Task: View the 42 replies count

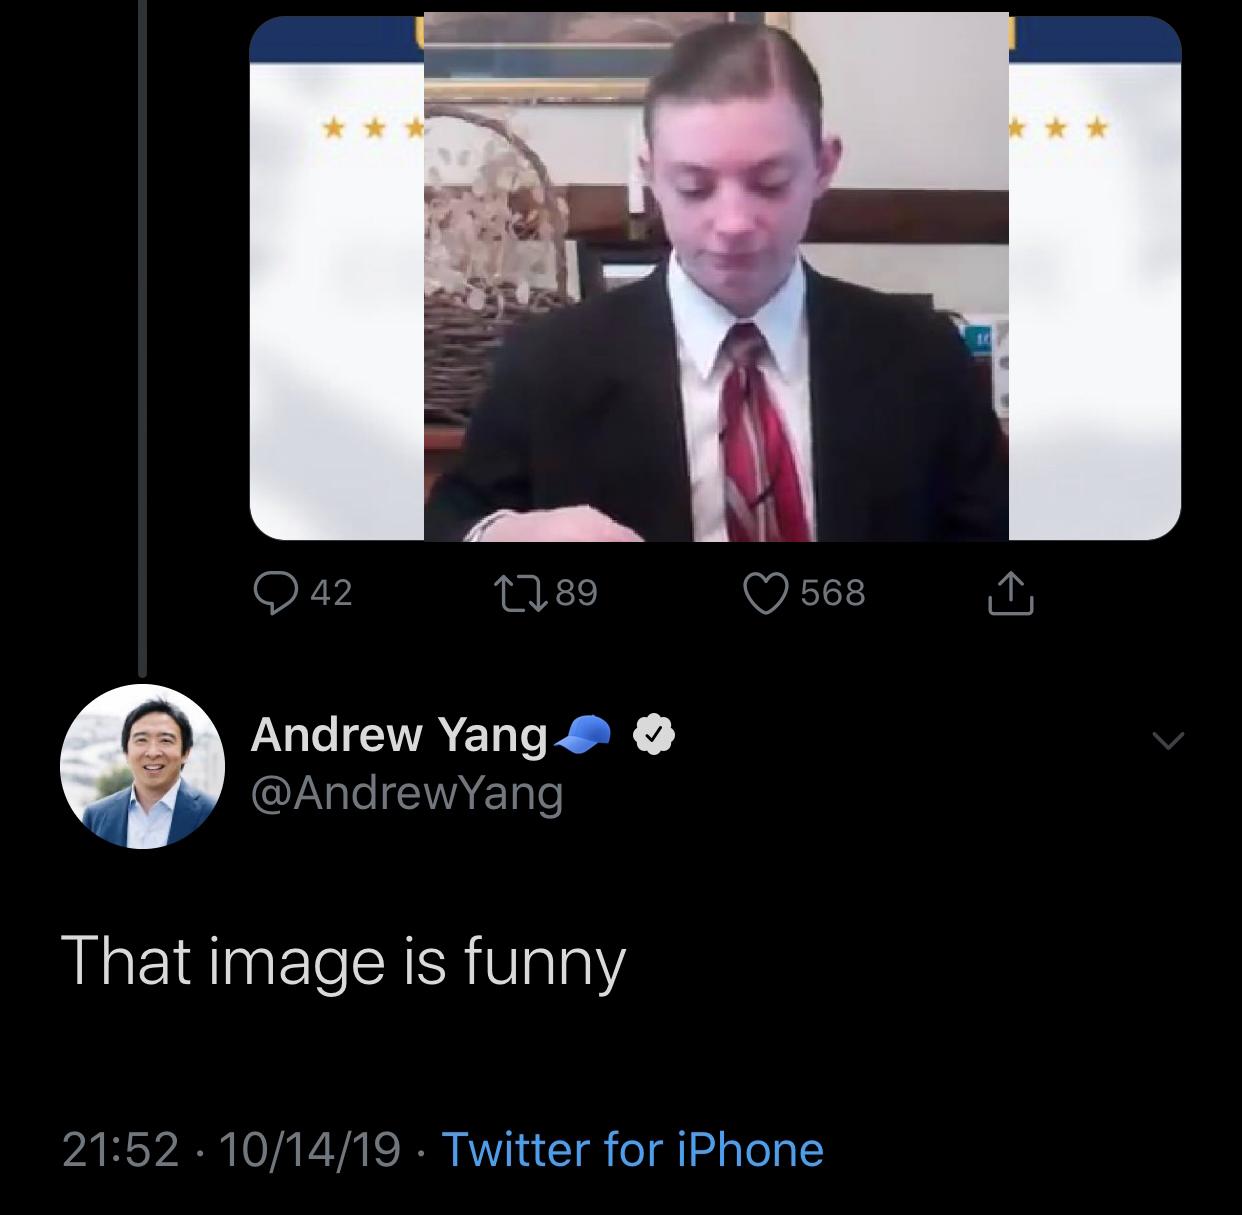Action: click(x=331, y=593)
